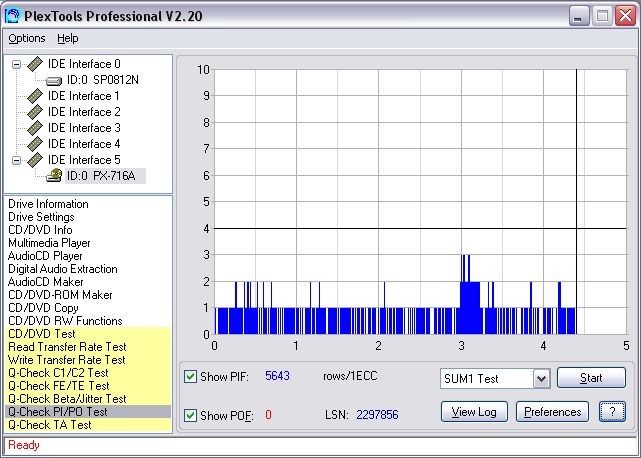The image size is (641, 458).
Task: Select Multimedia Player in function list
Action: click(x=49, y=243)
